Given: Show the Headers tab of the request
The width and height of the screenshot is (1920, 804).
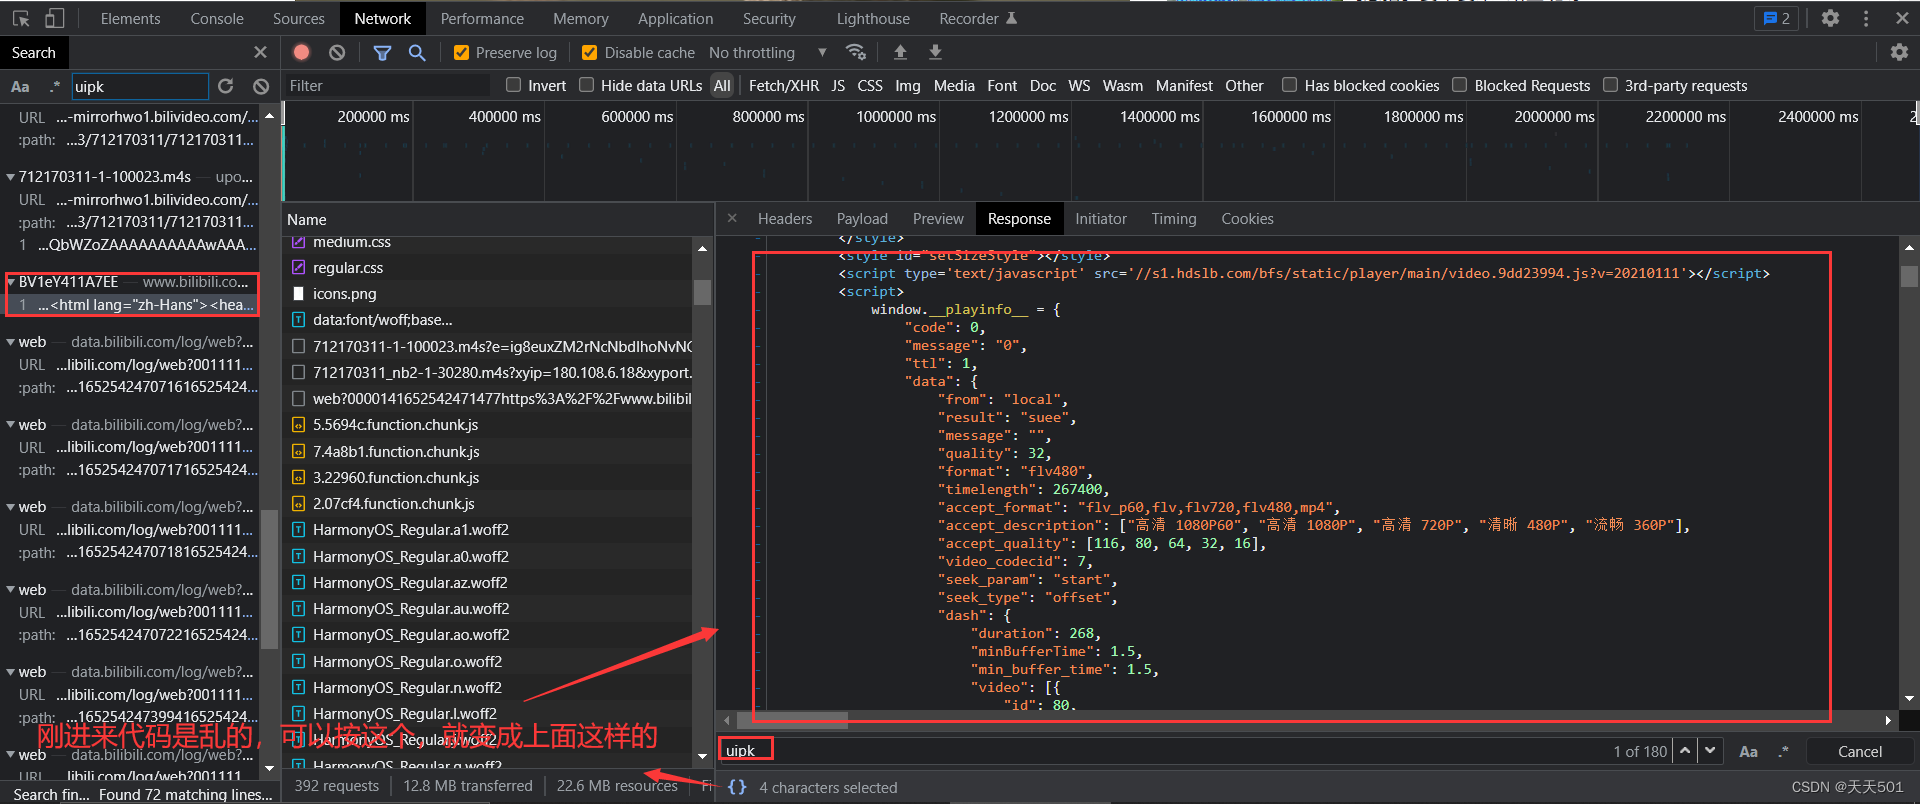Looking at the screenshot, I should pyautogui.click(x=785, y=218).
